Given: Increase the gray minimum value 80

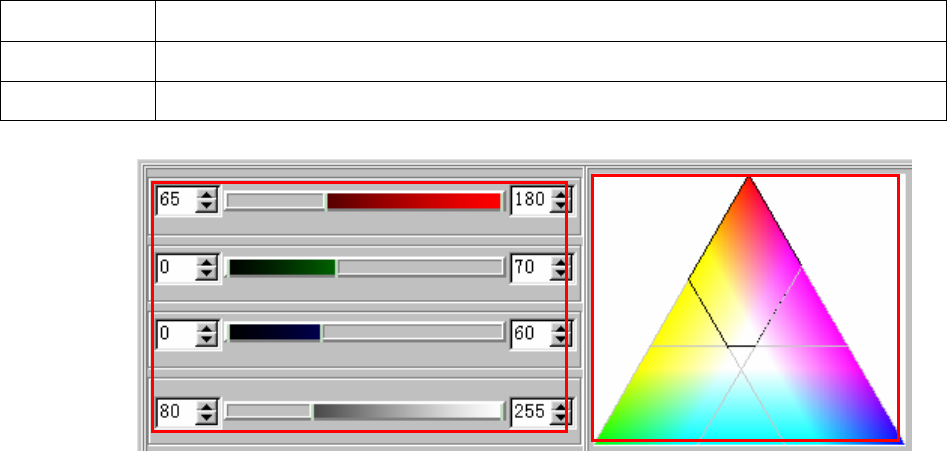Looking at the screenshot, I should click(x=207, y=406).
